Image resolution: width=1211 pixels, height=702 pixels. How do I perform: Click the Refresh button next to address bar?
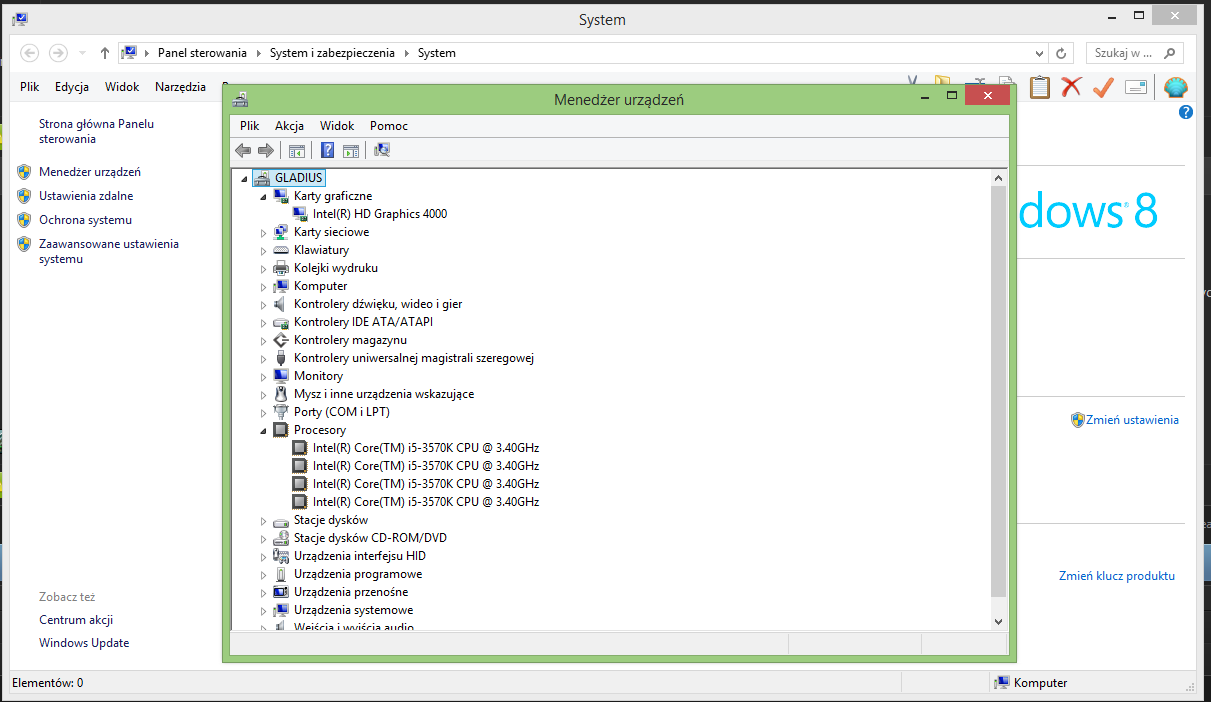coord(1061,53)
